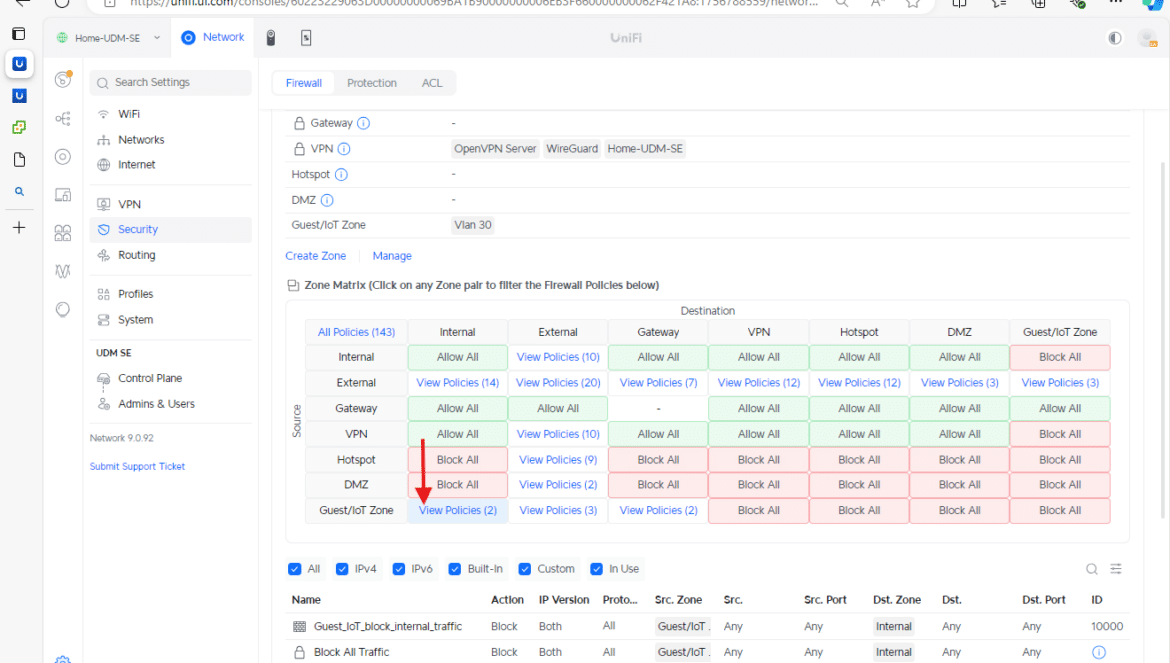Open View Policies (9) Hotspot to External
Image resolution: width=1170 pixels, height=663 pixels.
point(558,460)
